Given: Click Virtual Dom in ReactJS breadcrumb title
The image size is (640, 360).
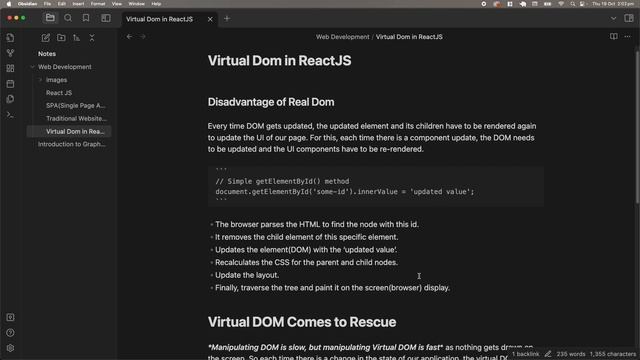Looking at the screenshot, I should click(x=409, y=37).
